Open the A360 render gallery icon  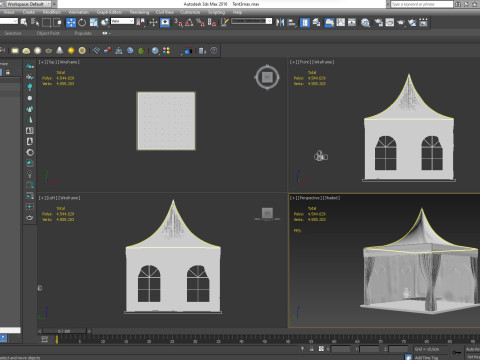tap(423, 22)
